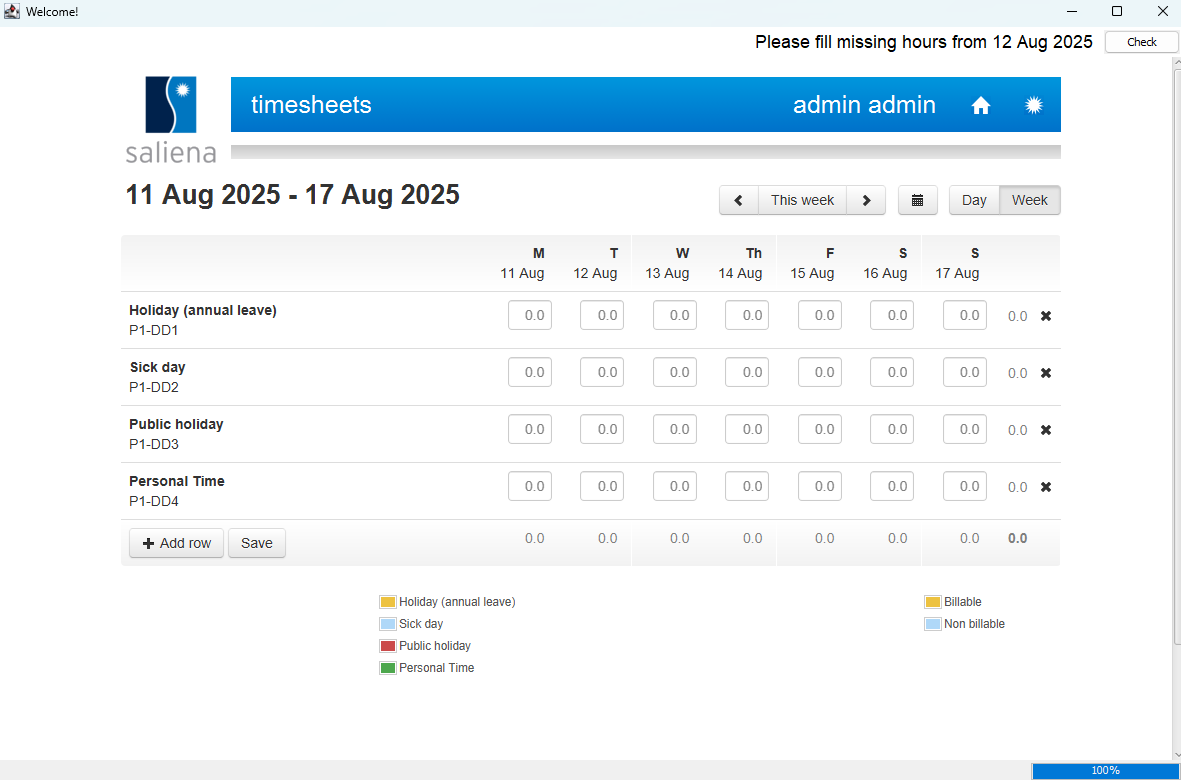Click the sun-shaped settings icon in header
Screen dimensions: 1181x780
click(1034, 105)
